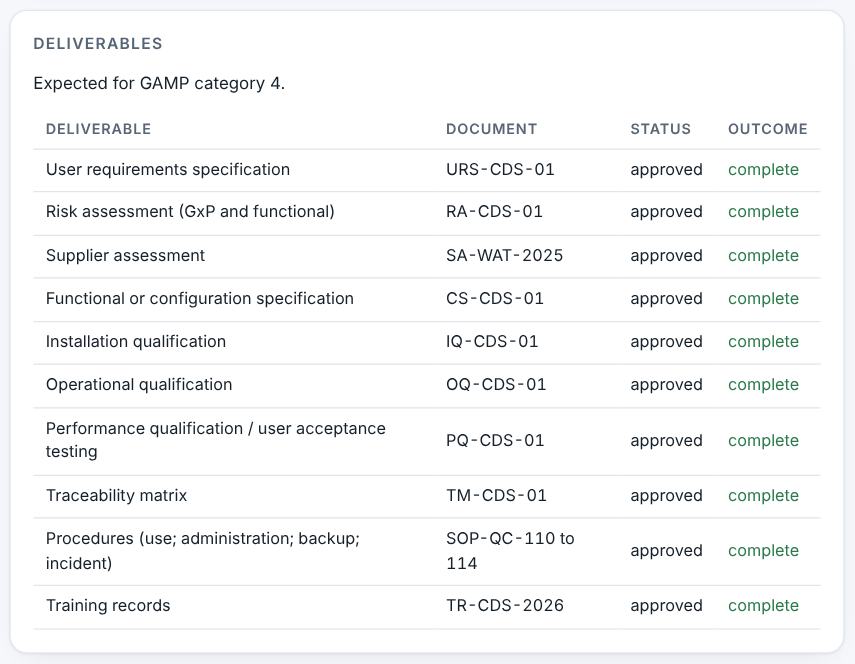Click document RA-CDS-01
This screenshot has height=664, width=855.
(495, 212)
